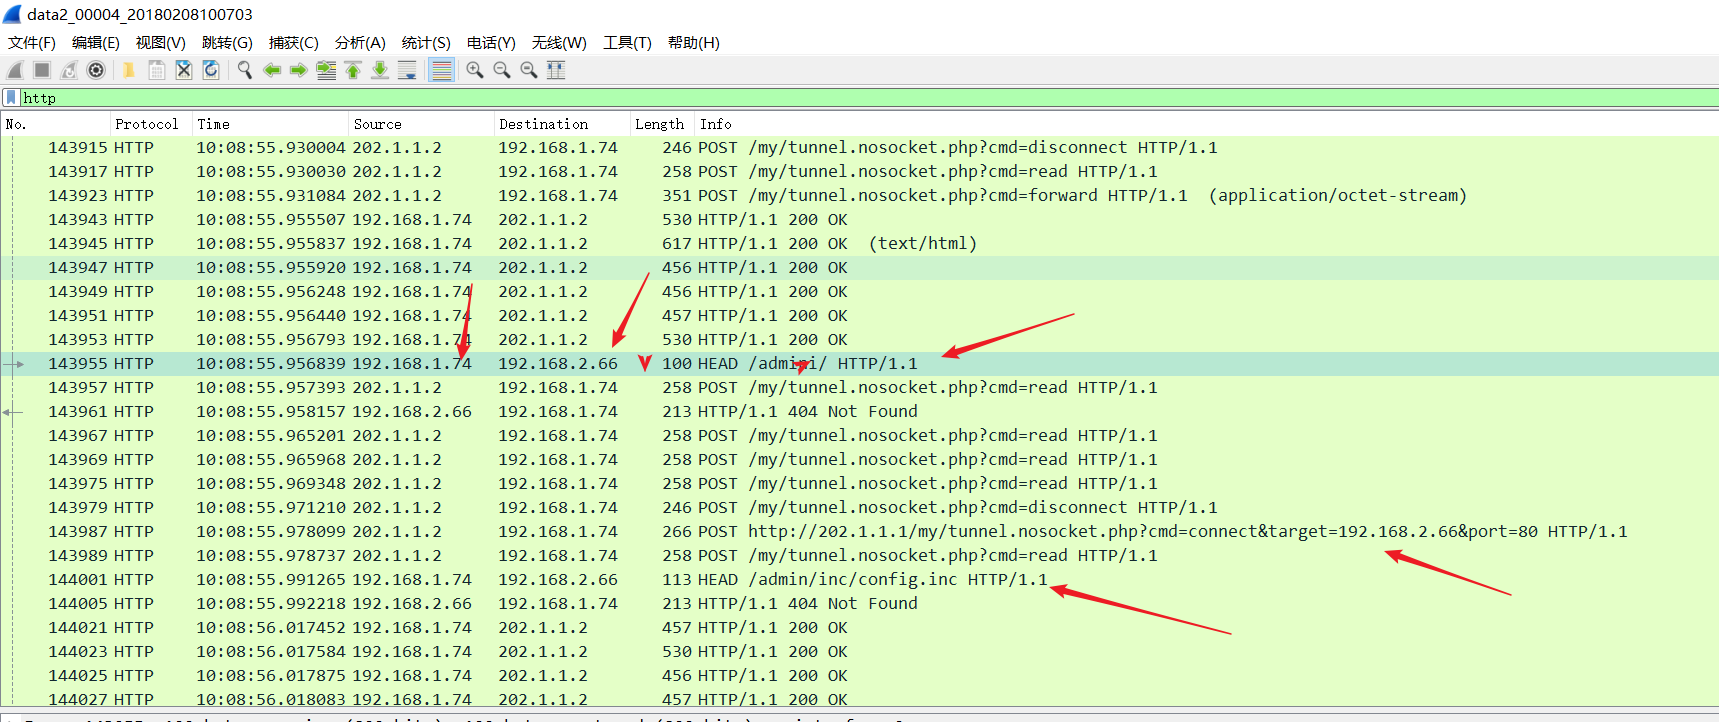Image resolution: width=1719 pixels, height=722 pixels.
Task: Select packet 143989 cmd=read row
Action: (859, 556)
